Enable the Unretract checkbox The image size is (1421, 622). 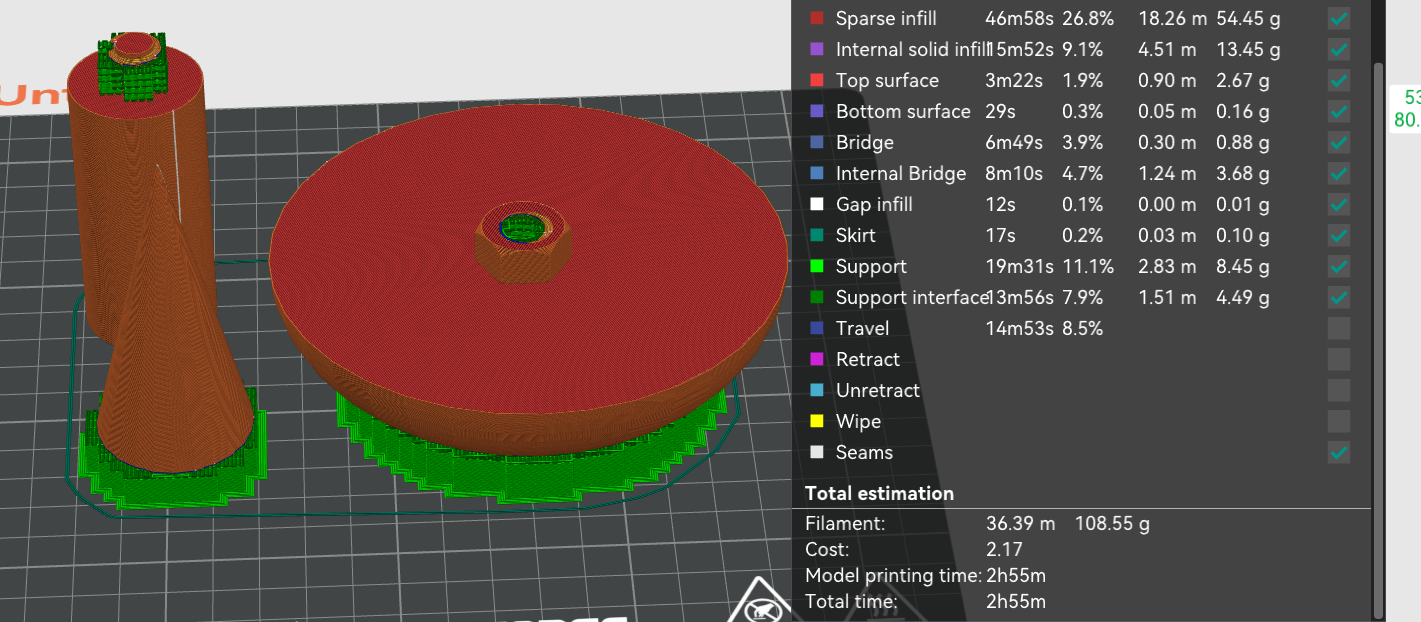tap(1339, 390)
